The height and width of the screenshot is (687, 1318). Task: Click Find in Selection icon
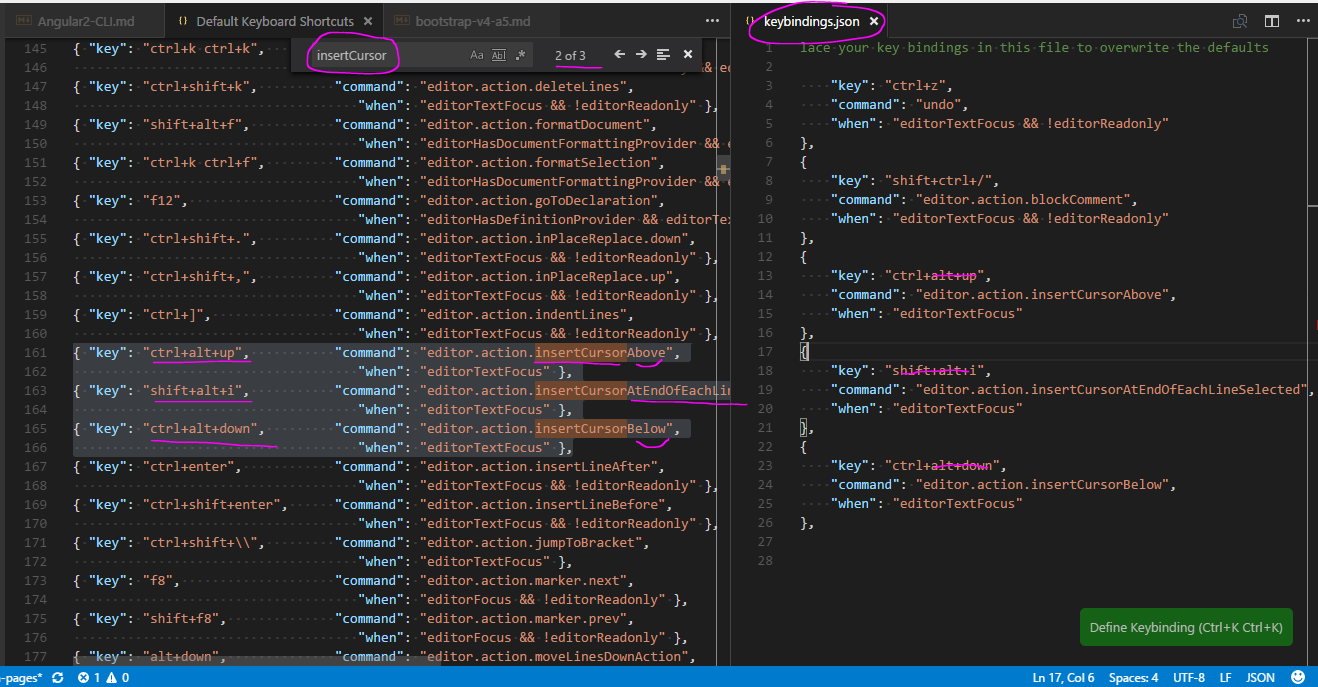[663, 55]
